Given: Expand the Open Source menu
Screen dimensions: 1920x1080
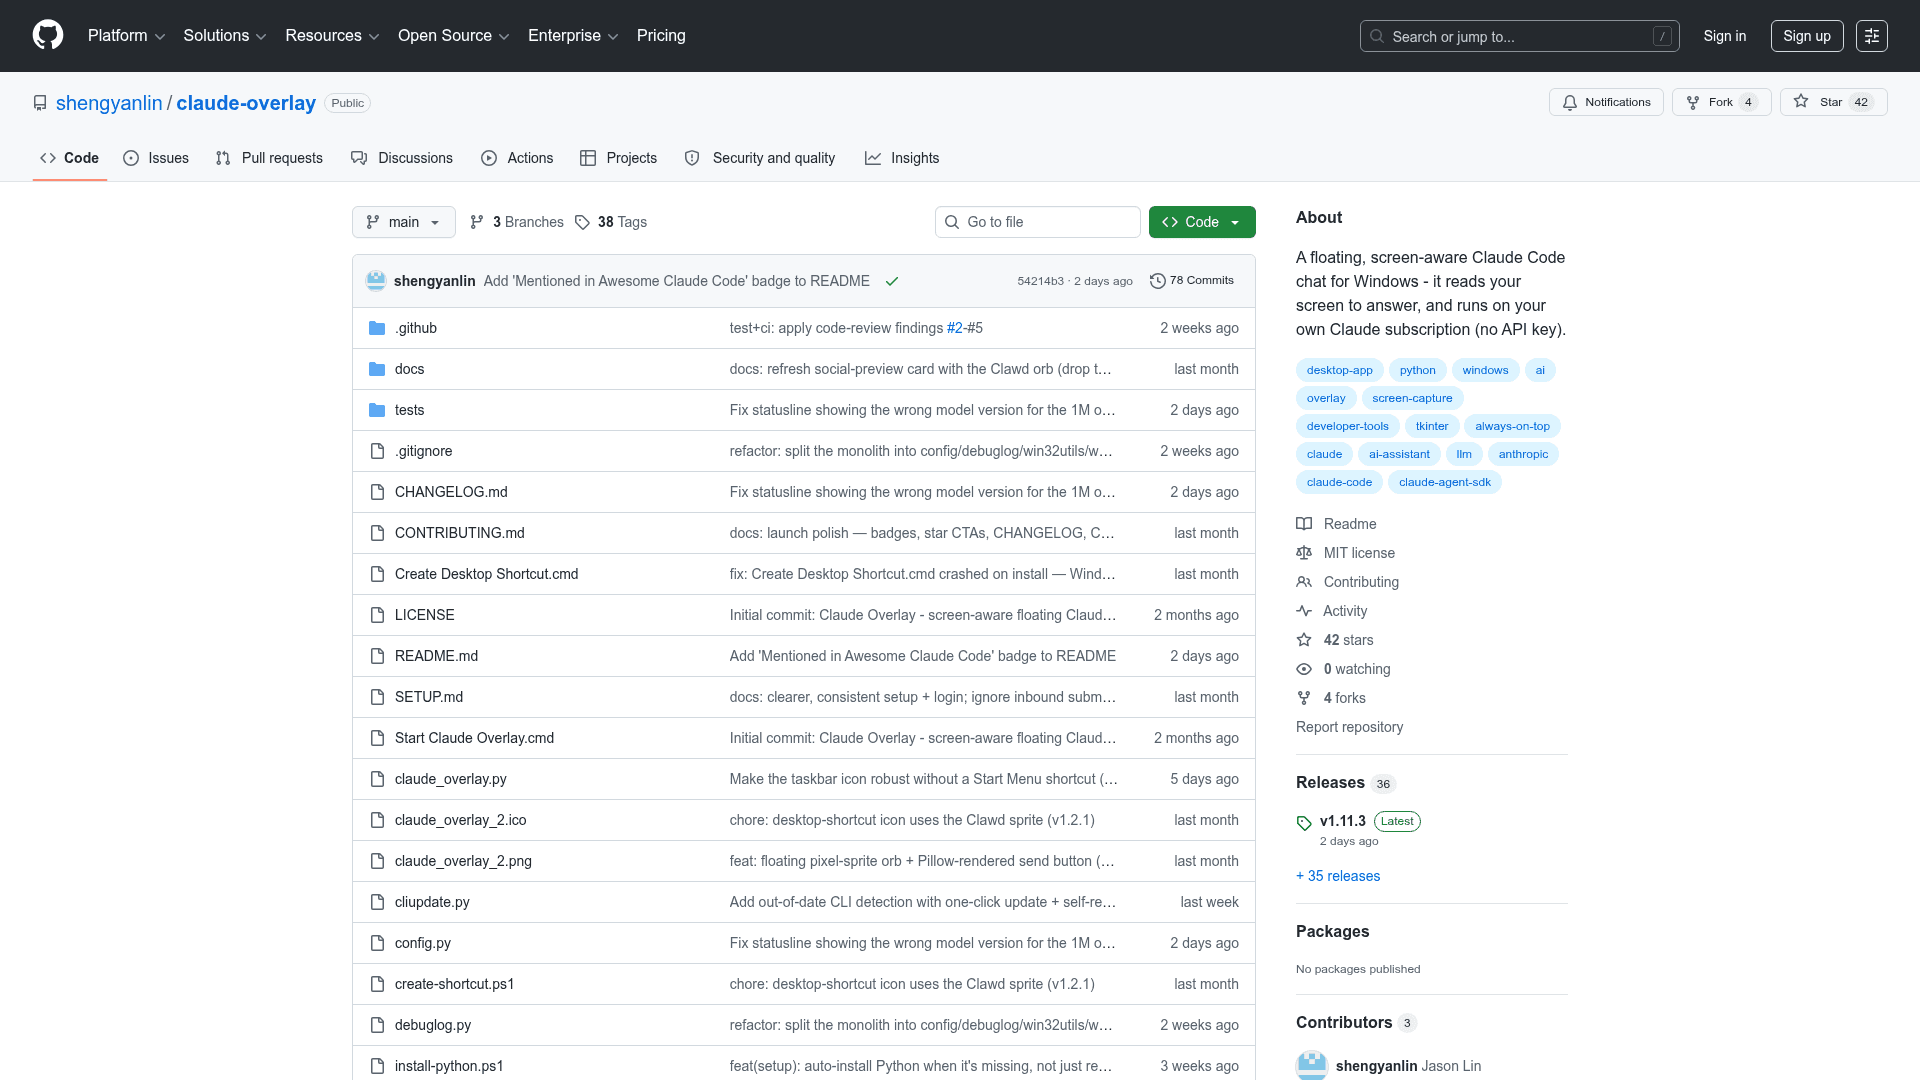Looking at the screenshot, I should click(x=454, y=36).
